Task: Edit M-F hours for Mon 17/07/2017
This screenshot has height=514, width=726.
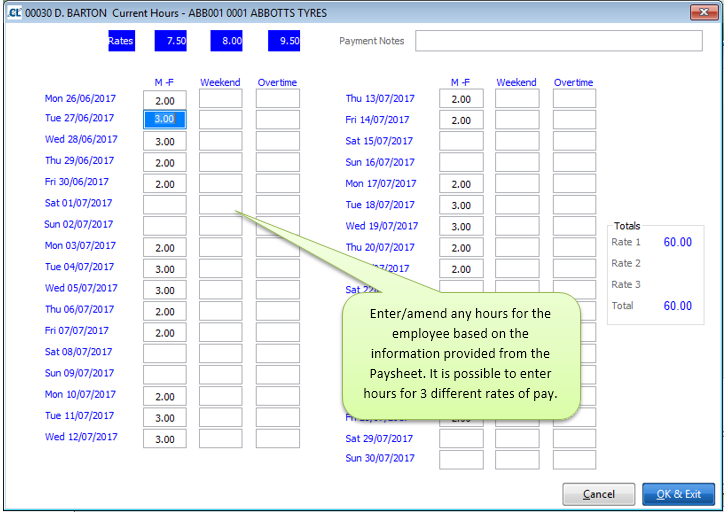Action: 461,184
